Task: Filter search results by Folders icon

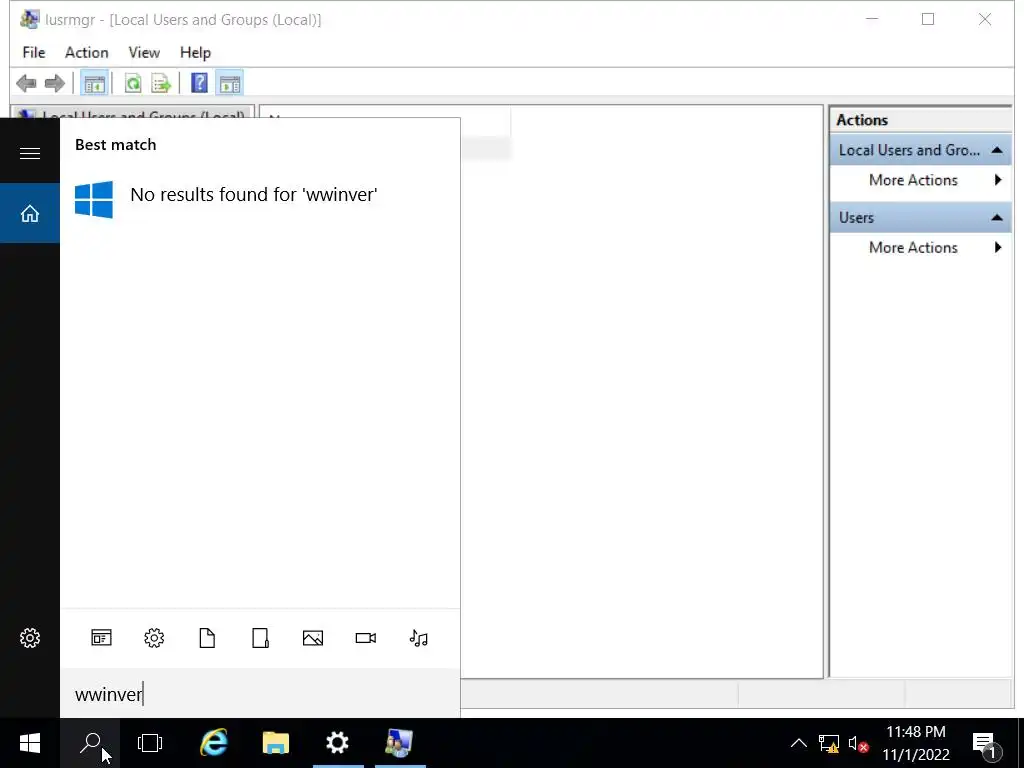Action: (260, 638)
